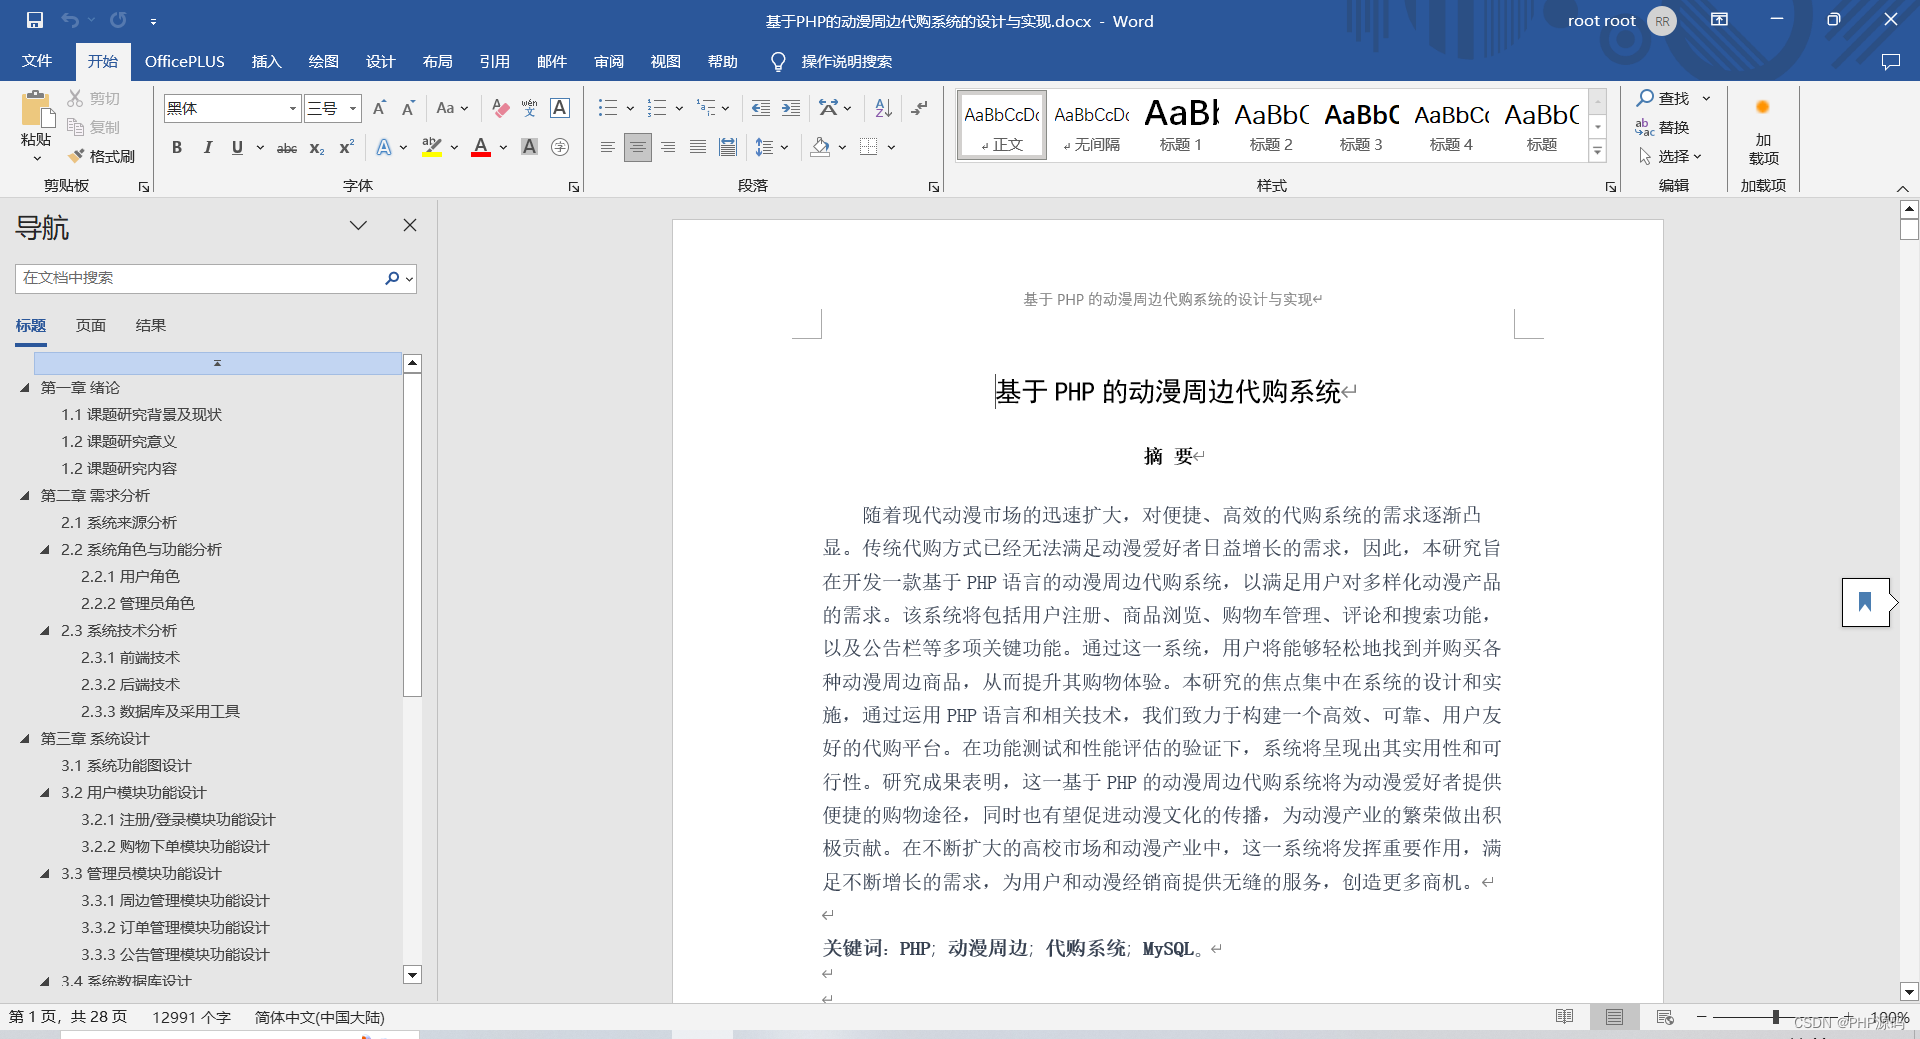
Task: Toggle superscript formatting
Action: (x=347, y=148)
